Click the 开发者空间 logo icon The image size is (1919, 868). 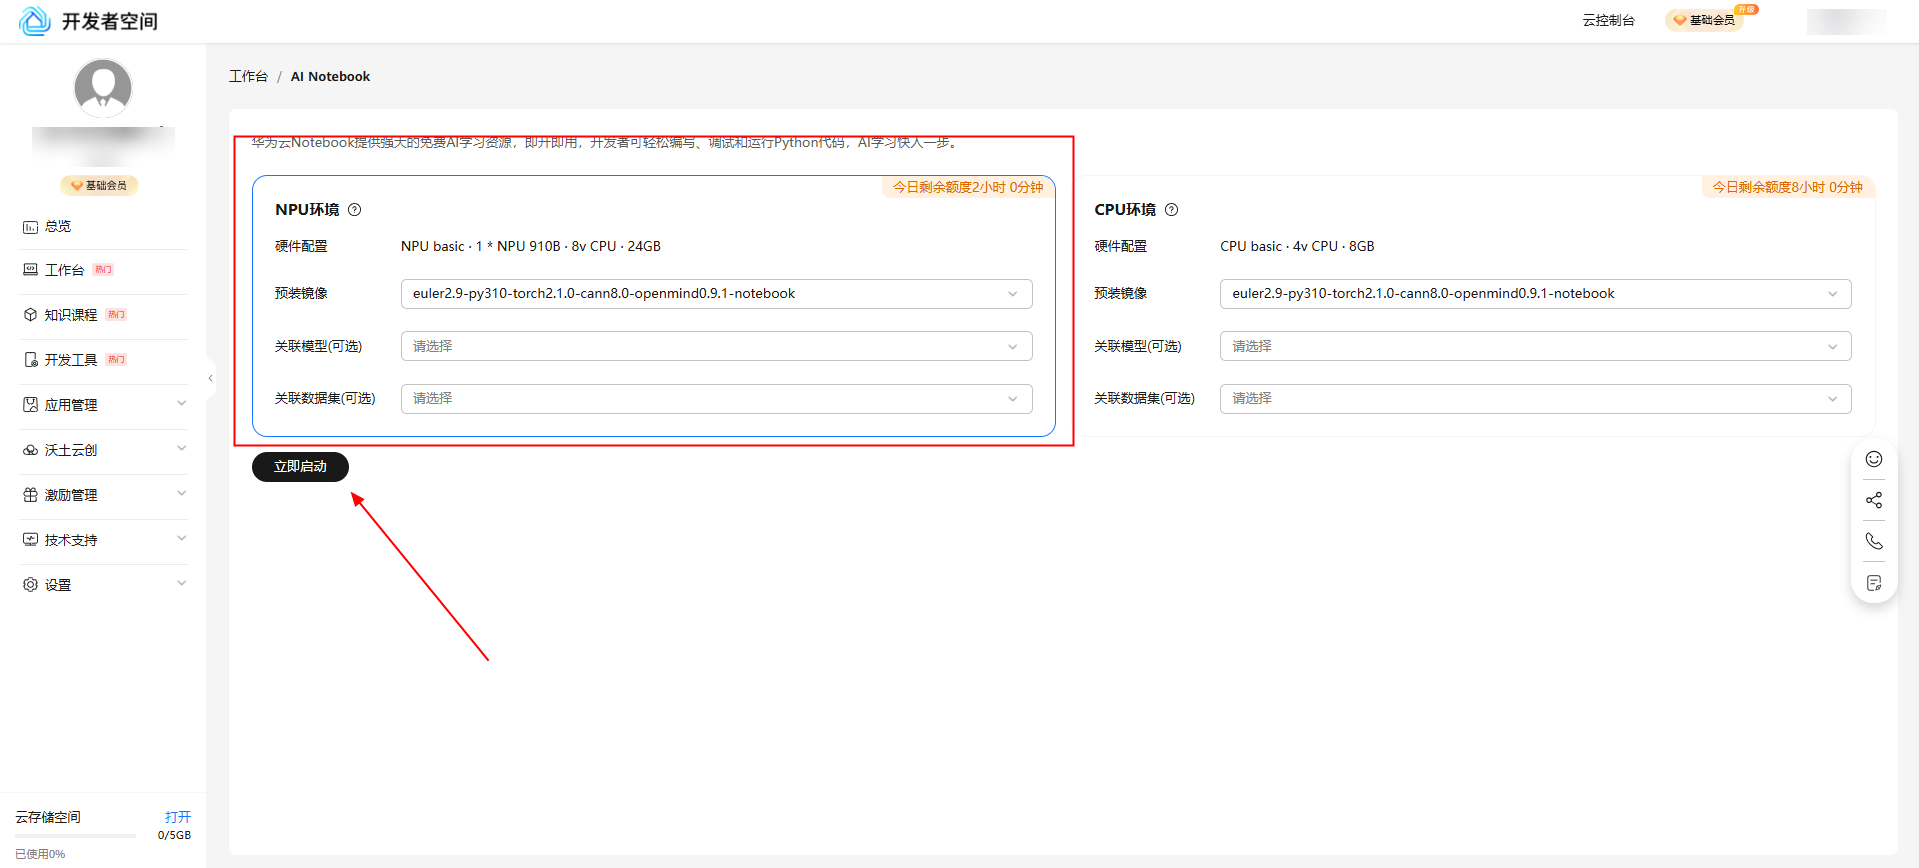click(x=35, y=21)
